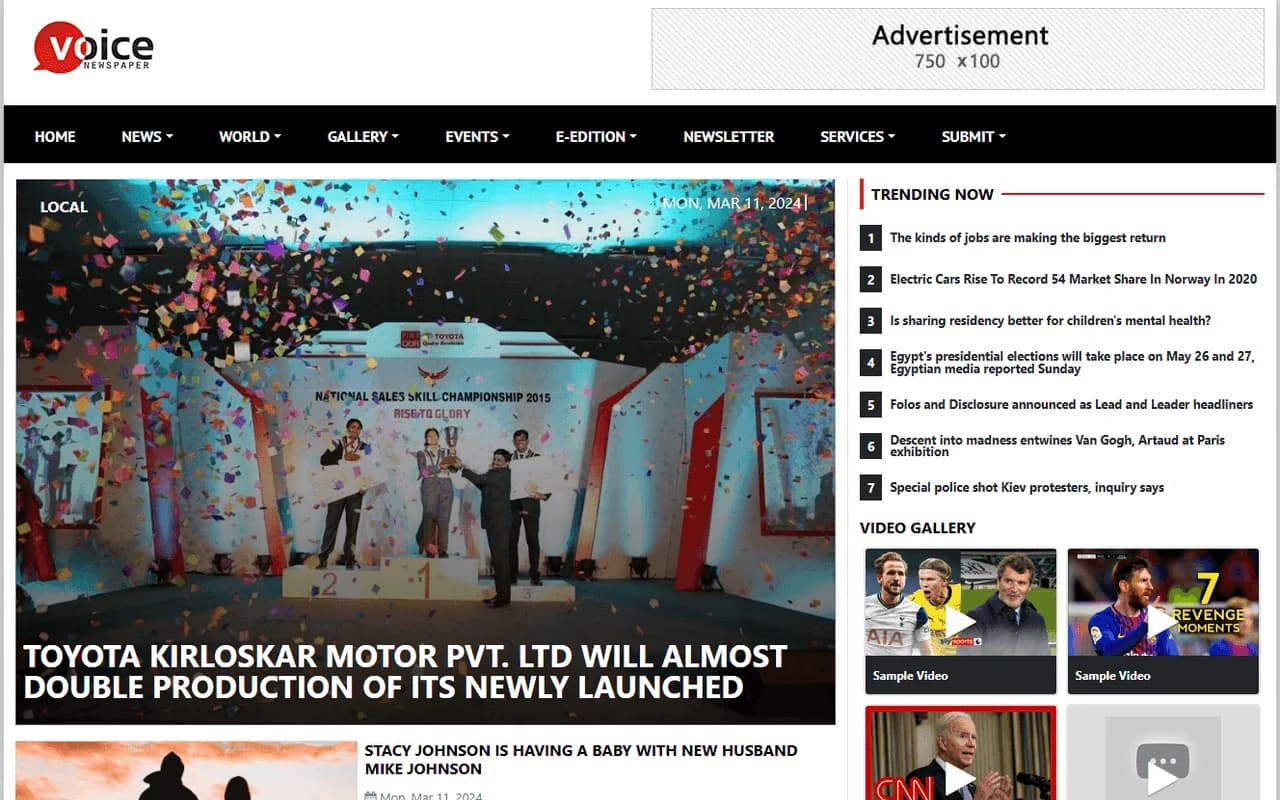
Task: Open the Stacy Johnson baby article
Action: [x=581, y=759]
